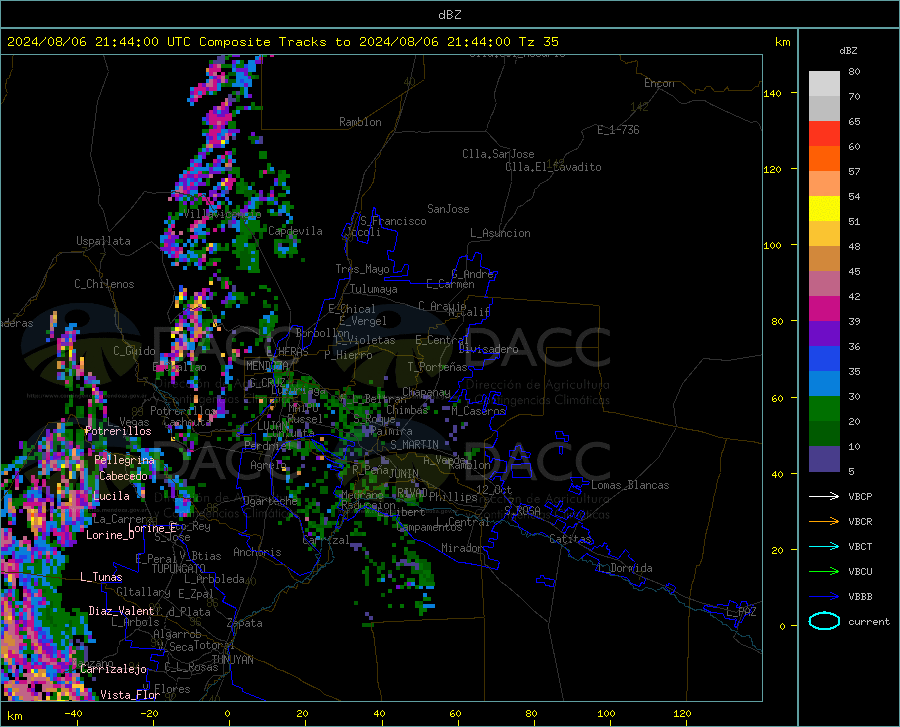Pick the purple 5 dBZ color swatch
The image size is (900, 727).
[824, 458]
